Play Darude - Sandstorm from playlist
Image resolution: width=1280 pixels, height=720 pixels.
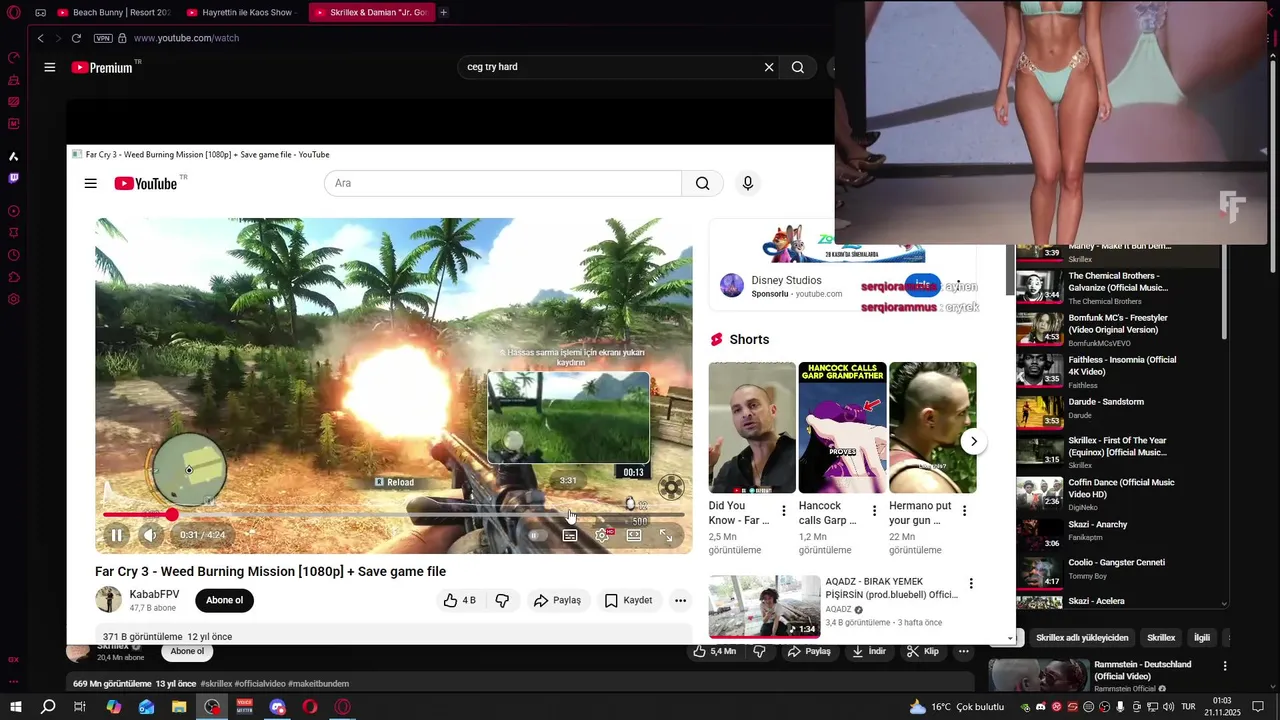pyautogui.click(x=1105, y=402)
